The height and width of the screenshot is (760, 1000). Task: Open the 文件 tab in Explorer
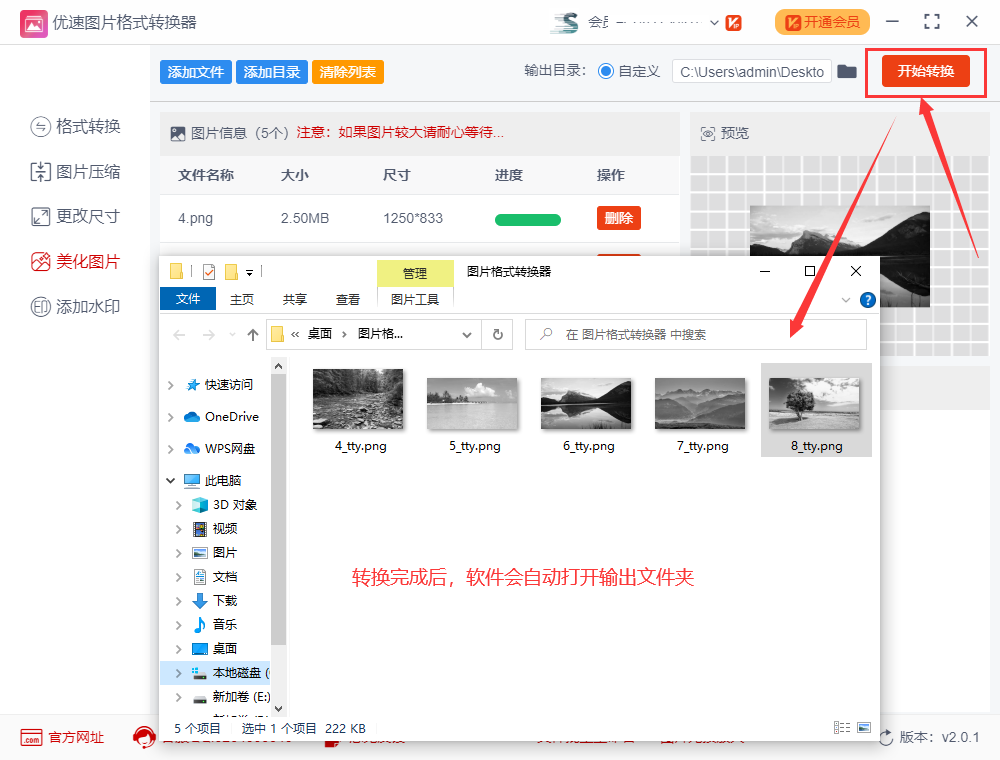(x=188, y=299)
